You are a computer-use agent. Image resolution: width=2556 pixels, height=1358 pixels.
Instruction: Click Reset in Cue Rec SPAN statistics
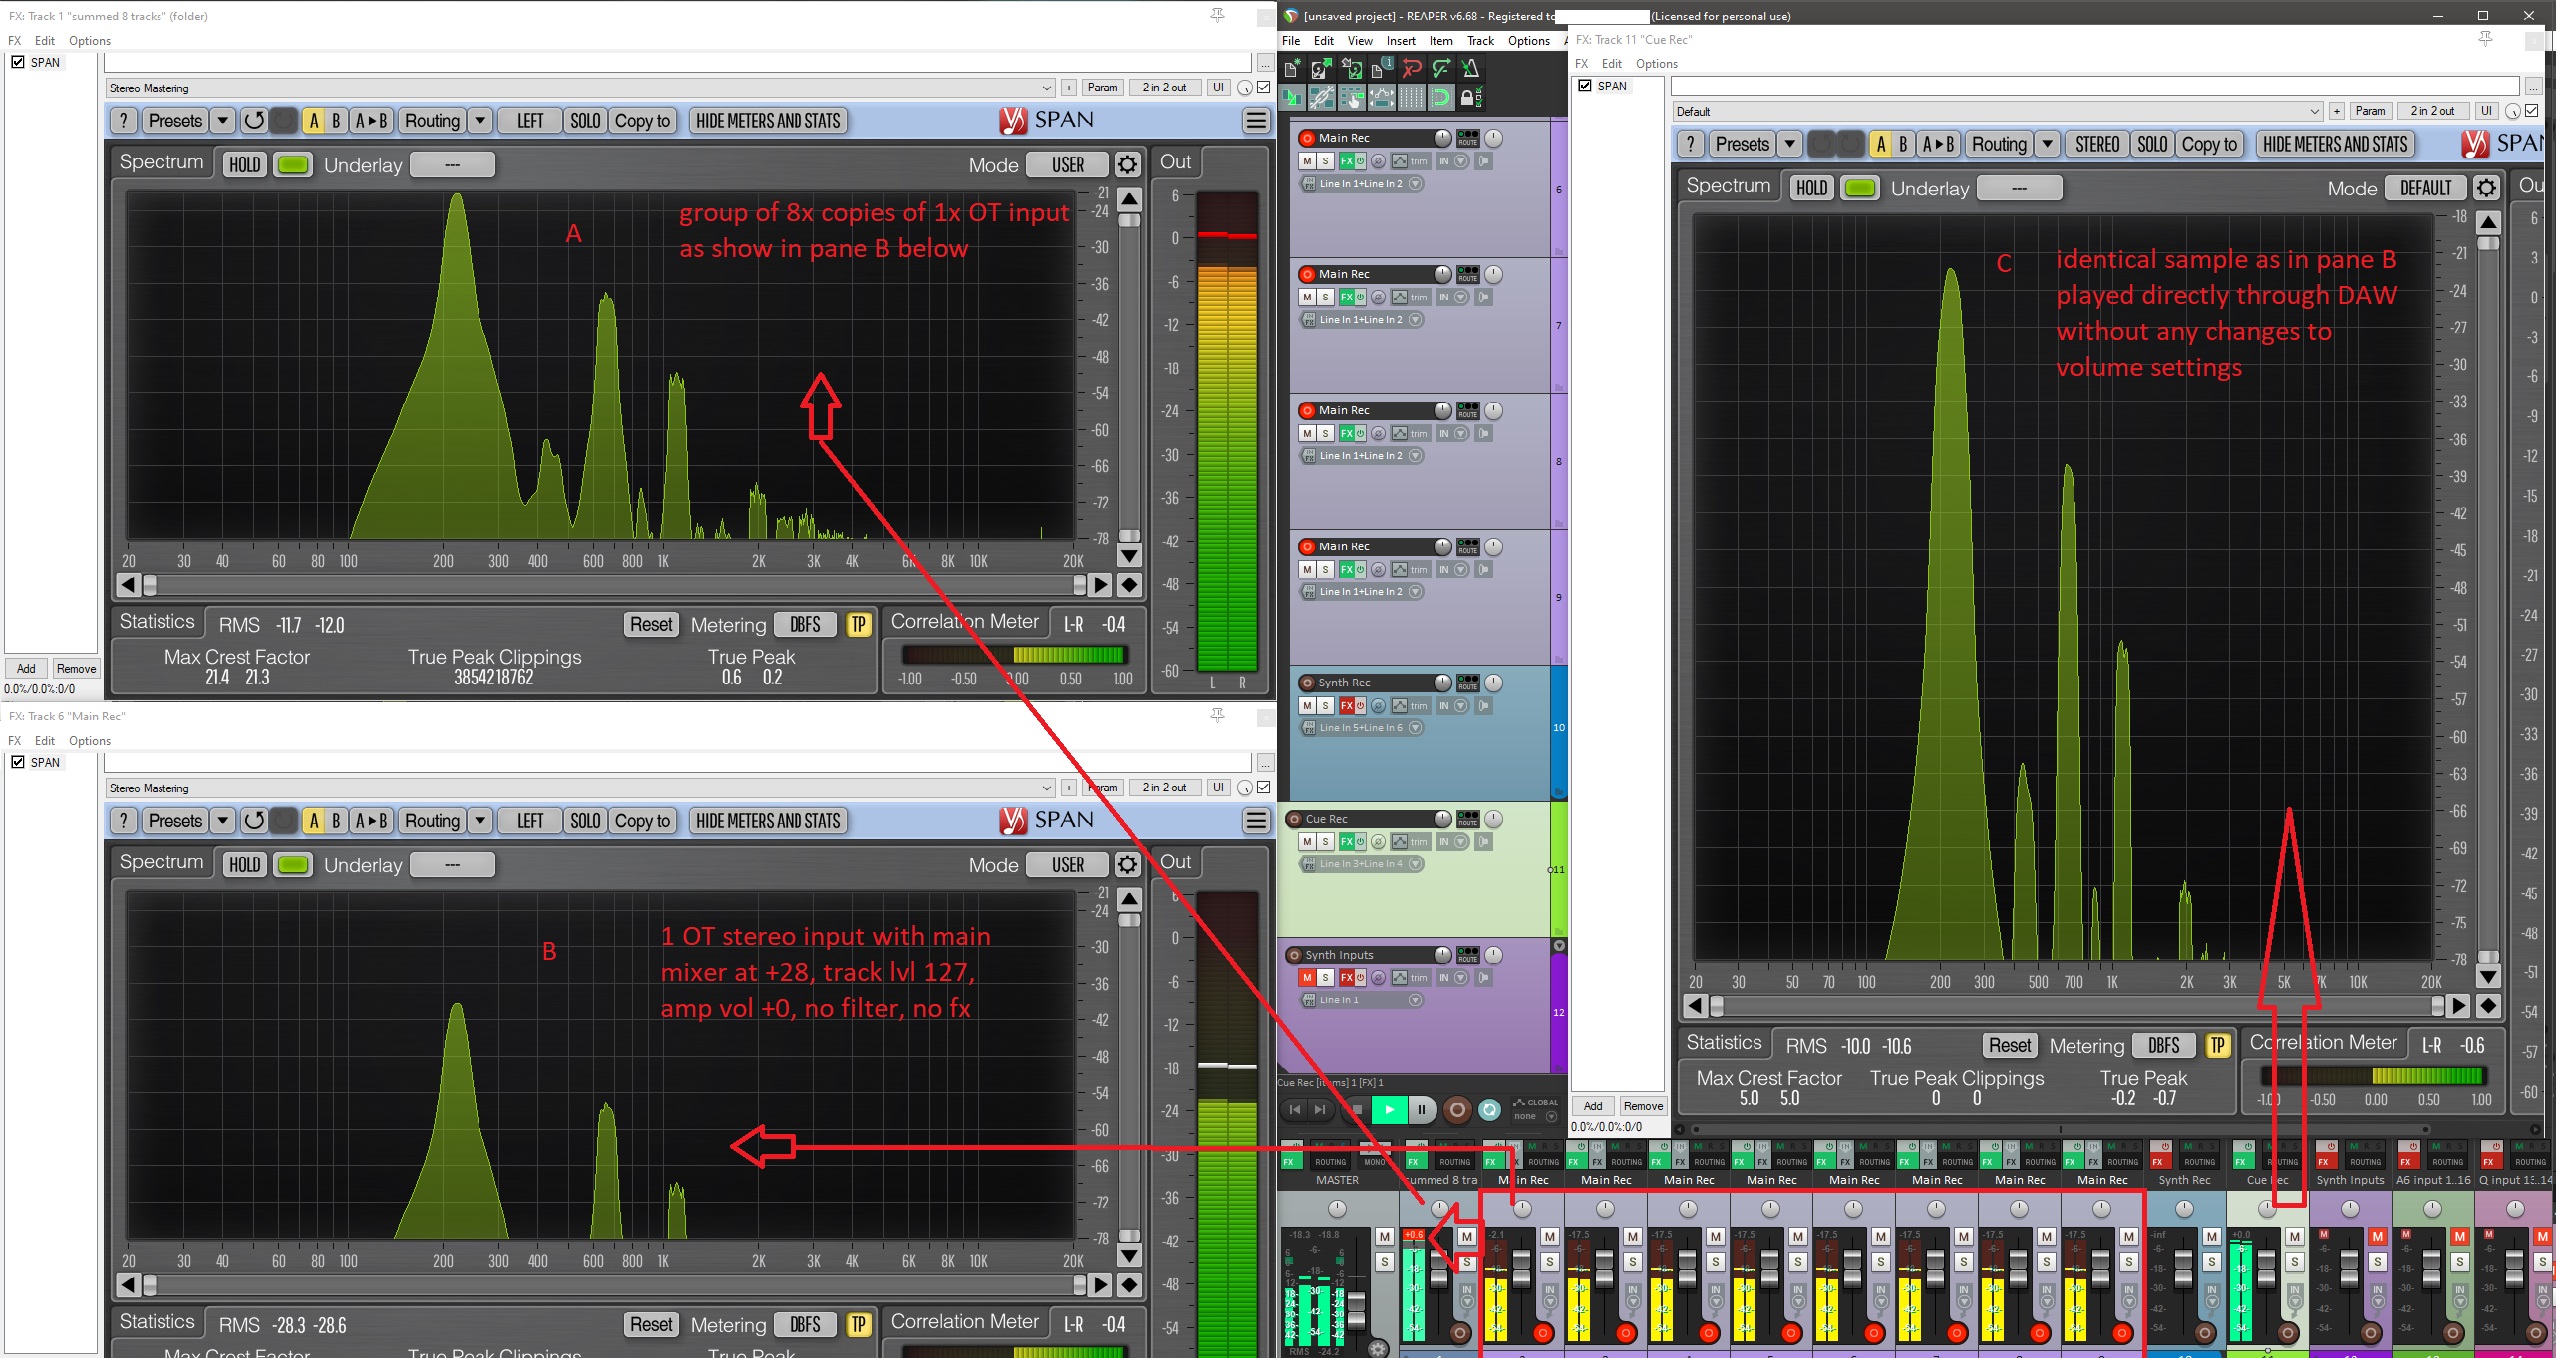coord(2009,1046)
